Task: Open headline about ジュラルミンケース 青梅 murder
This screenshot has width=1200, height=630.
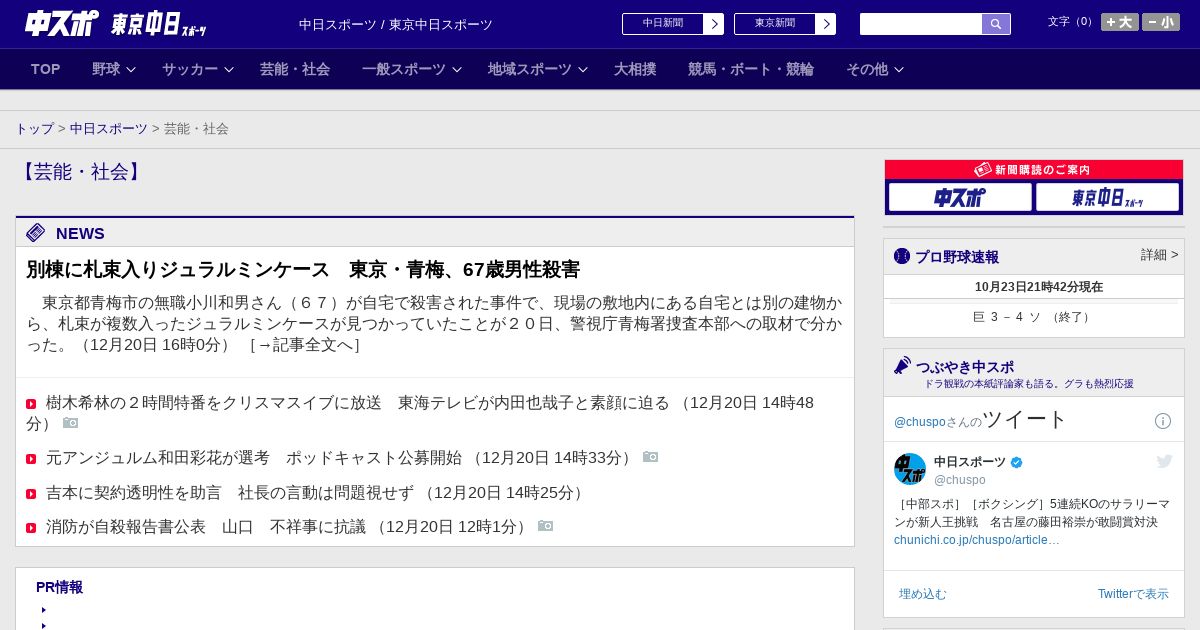Action: 303,270
